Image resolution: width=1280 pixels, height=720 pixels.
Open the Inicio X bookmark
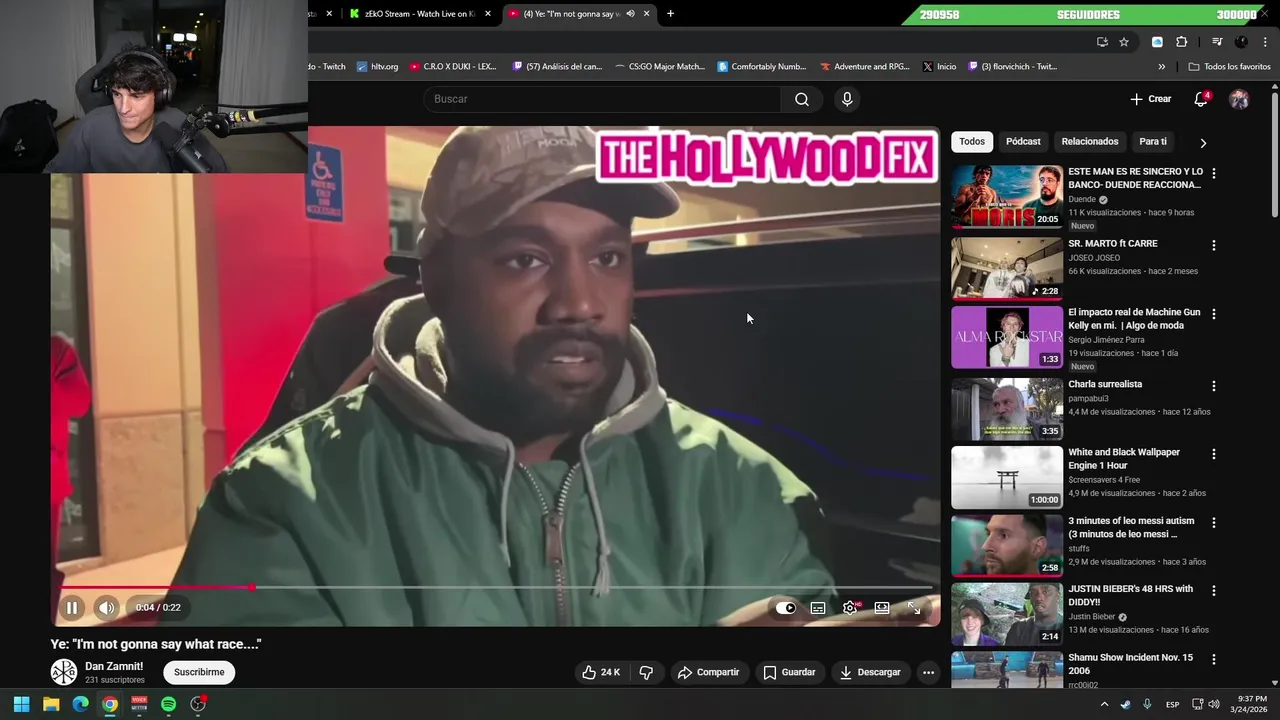[939, 66]
